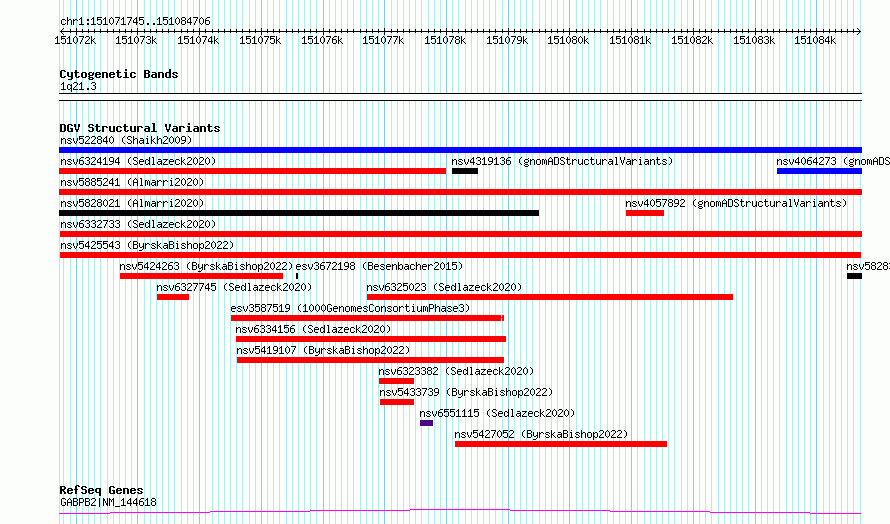Click the nsv5419107 (ByrskaBishop2022) label
The width and height of the screenshot is (890, 524).
click(x=323, y=350)
